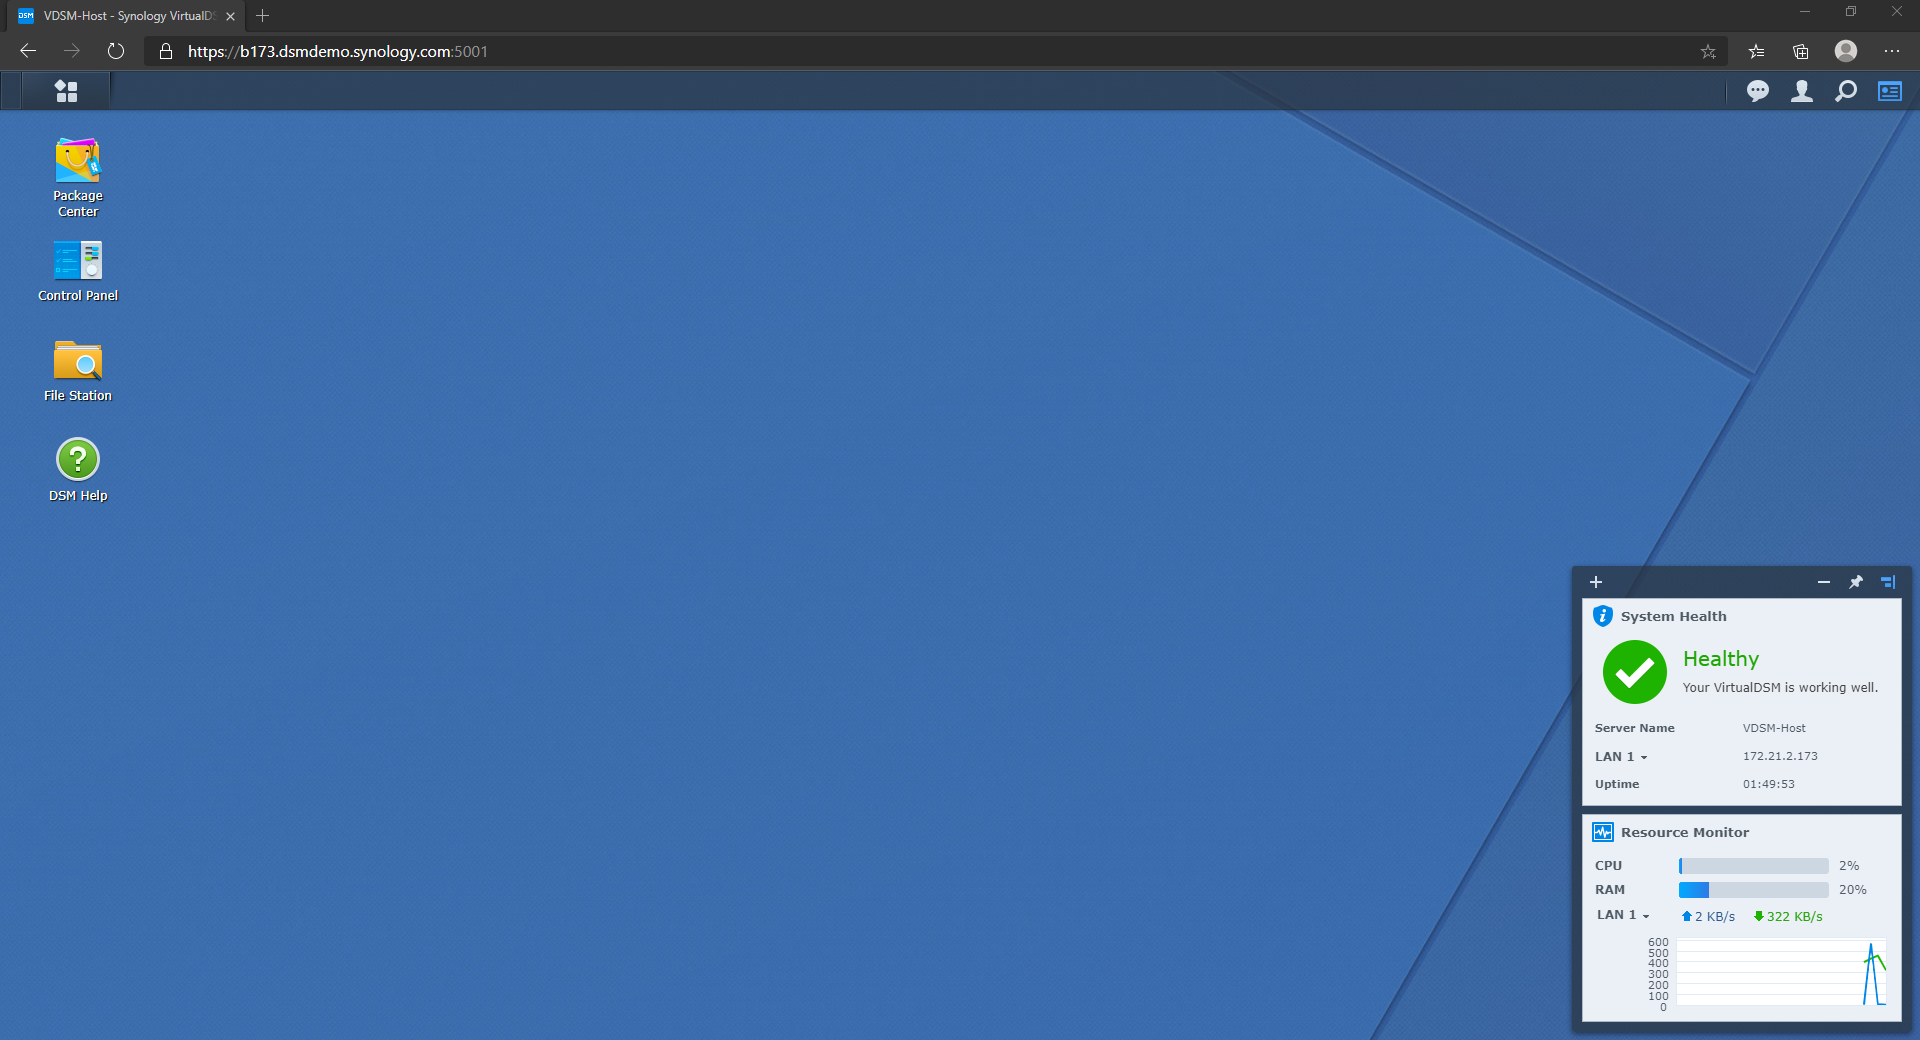Reload the browser page
The height and width of the screenshot is (1040, 1920).
click(x=116, y=51)
